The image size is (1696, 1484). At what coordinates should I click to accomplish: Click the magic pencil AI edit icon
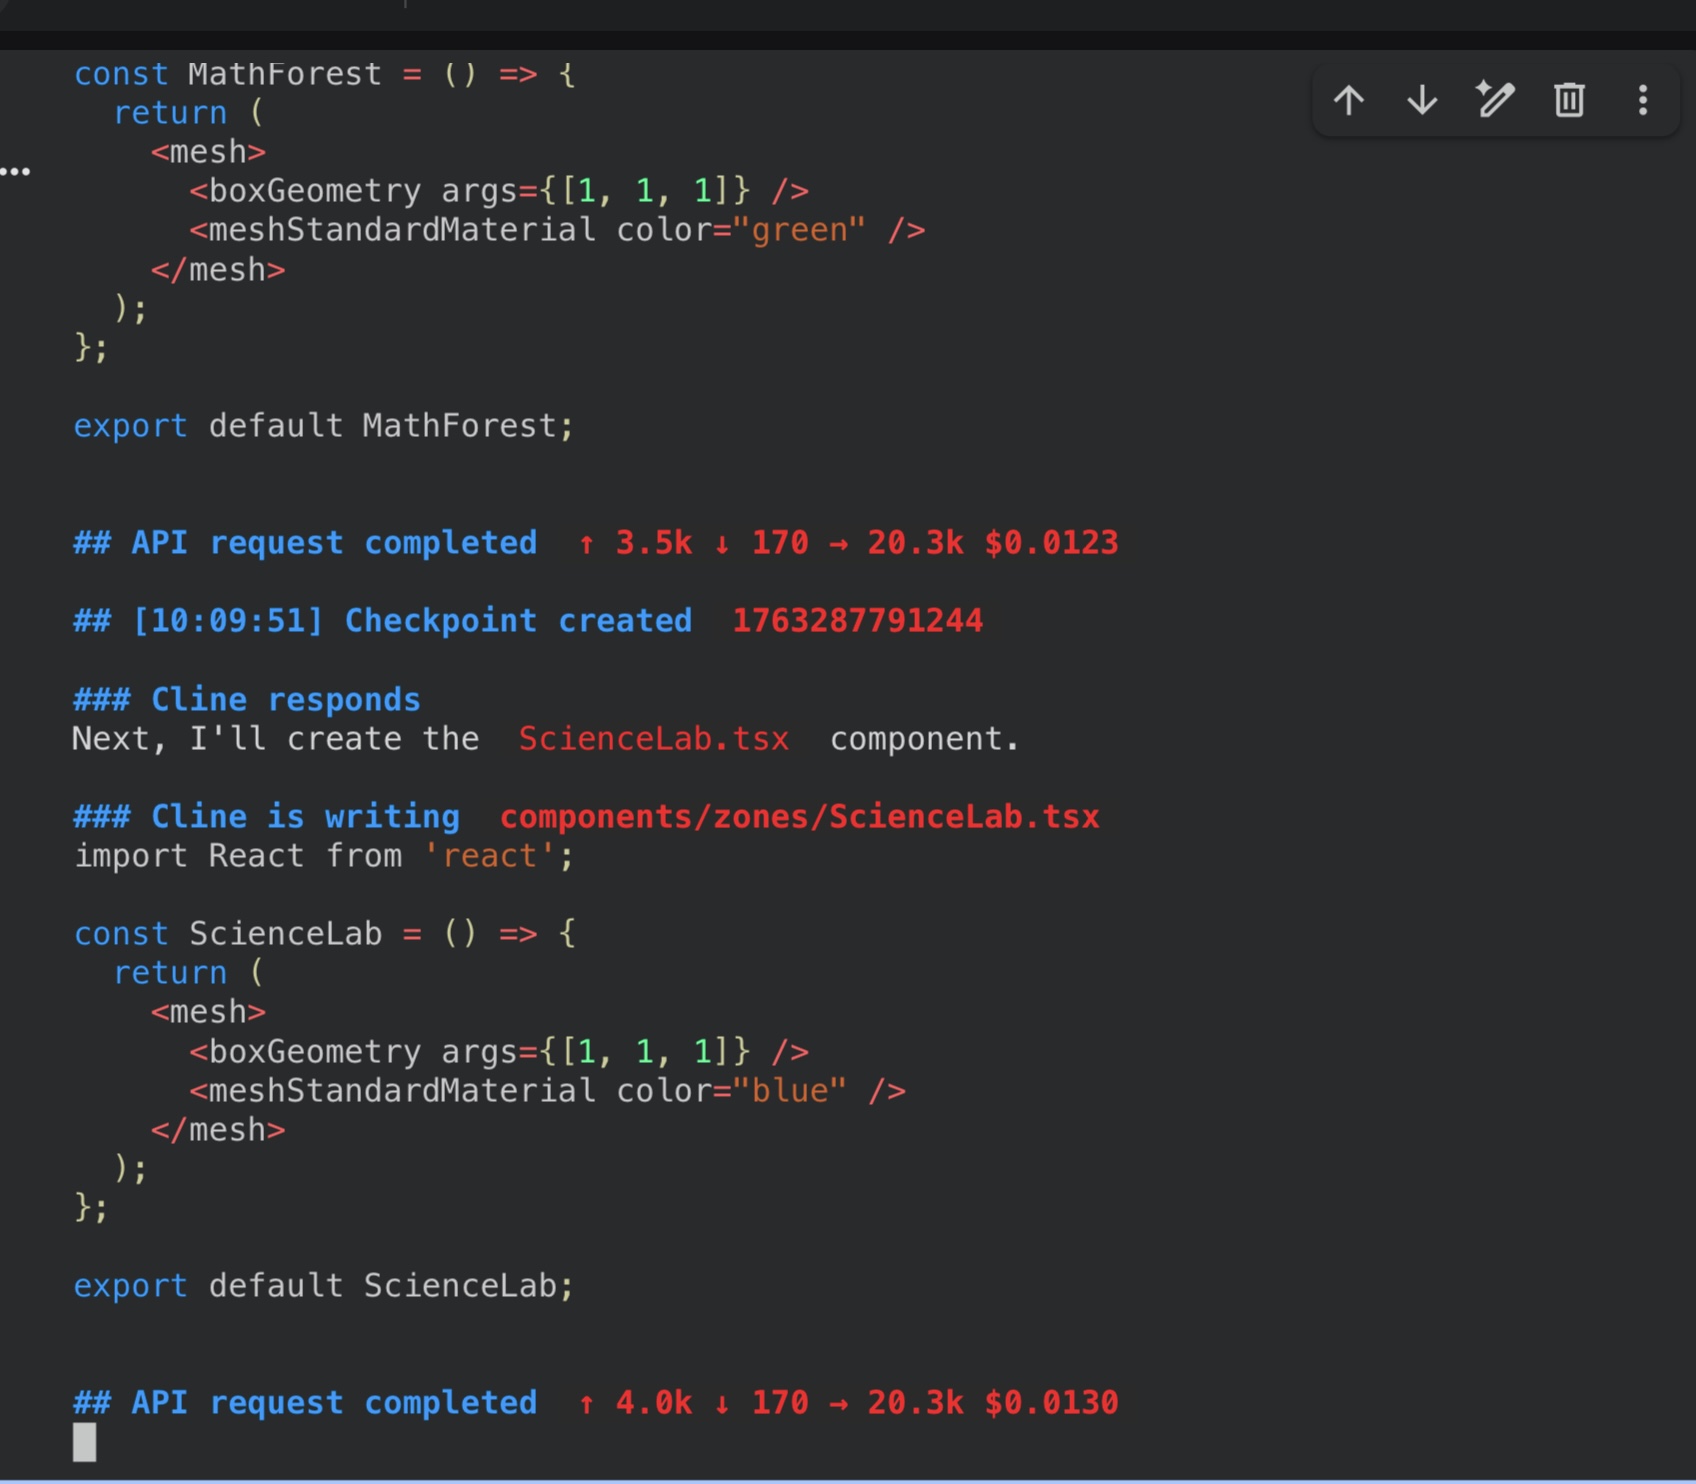pyautogui.click(x=1496, y=100)
